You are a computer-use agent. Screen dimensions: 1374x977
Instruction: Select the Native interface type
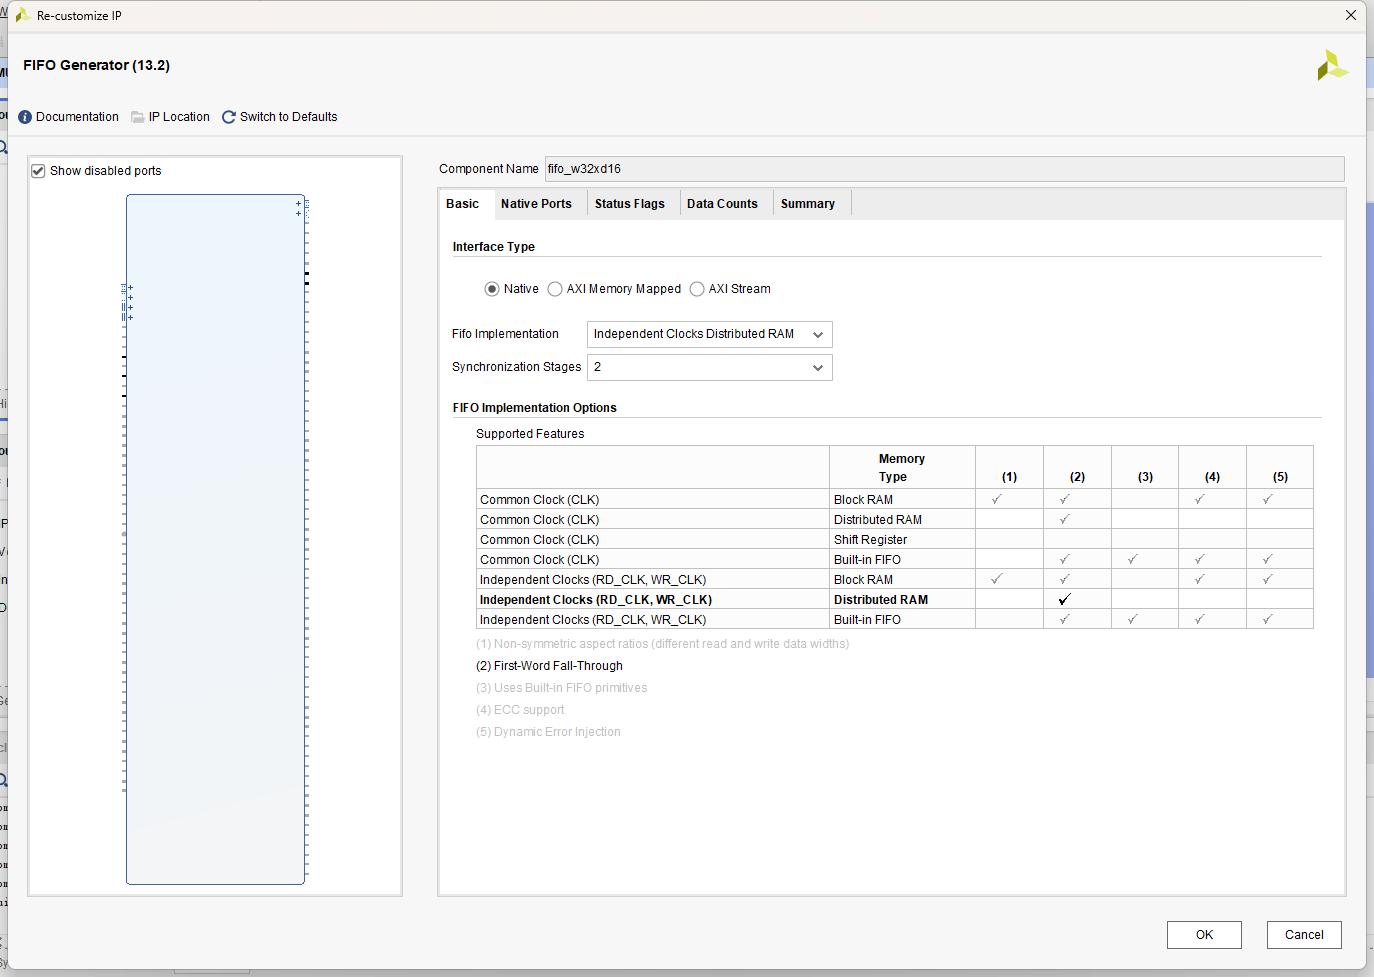click(x=492, y=289)
